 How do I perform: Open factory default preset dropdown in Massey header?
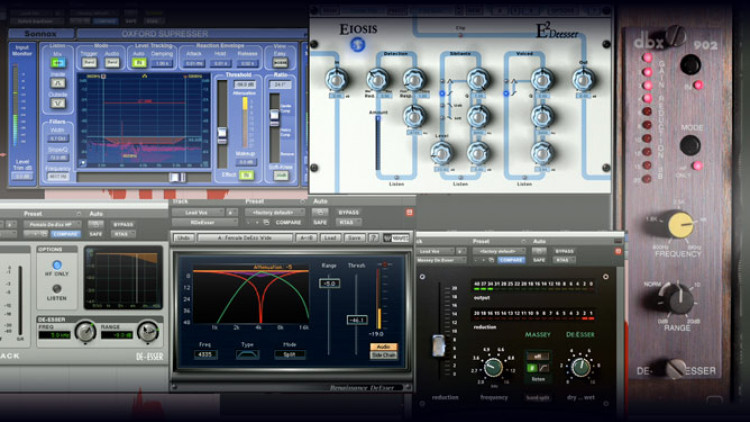coord(498,251)
